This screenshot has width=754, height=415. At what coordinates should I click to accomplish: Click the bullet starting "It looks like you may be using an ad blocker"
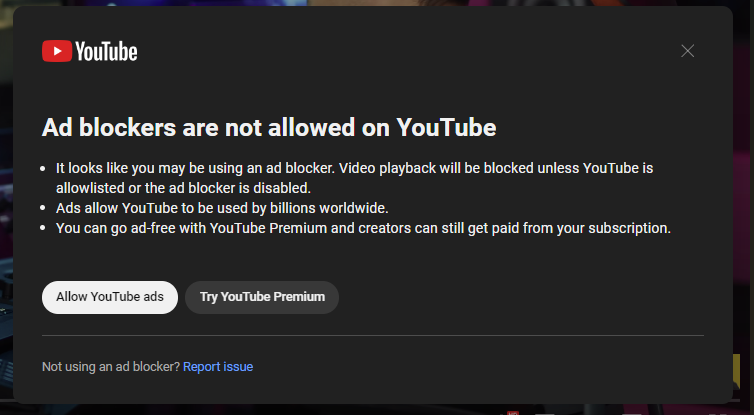[354, 178]
